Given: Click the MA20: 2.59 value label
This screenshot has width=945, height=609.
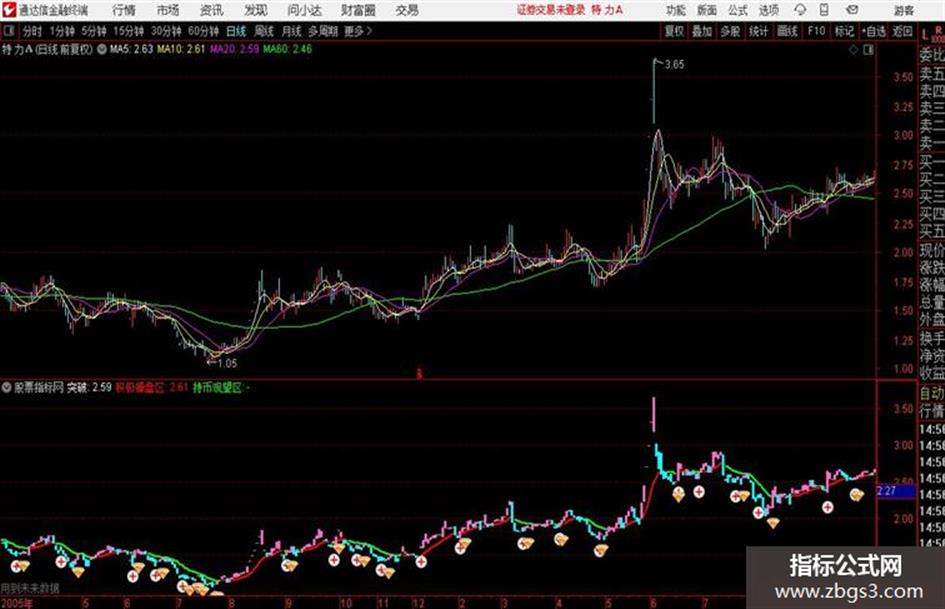Looking at the screenshot, I should [234, 49].
